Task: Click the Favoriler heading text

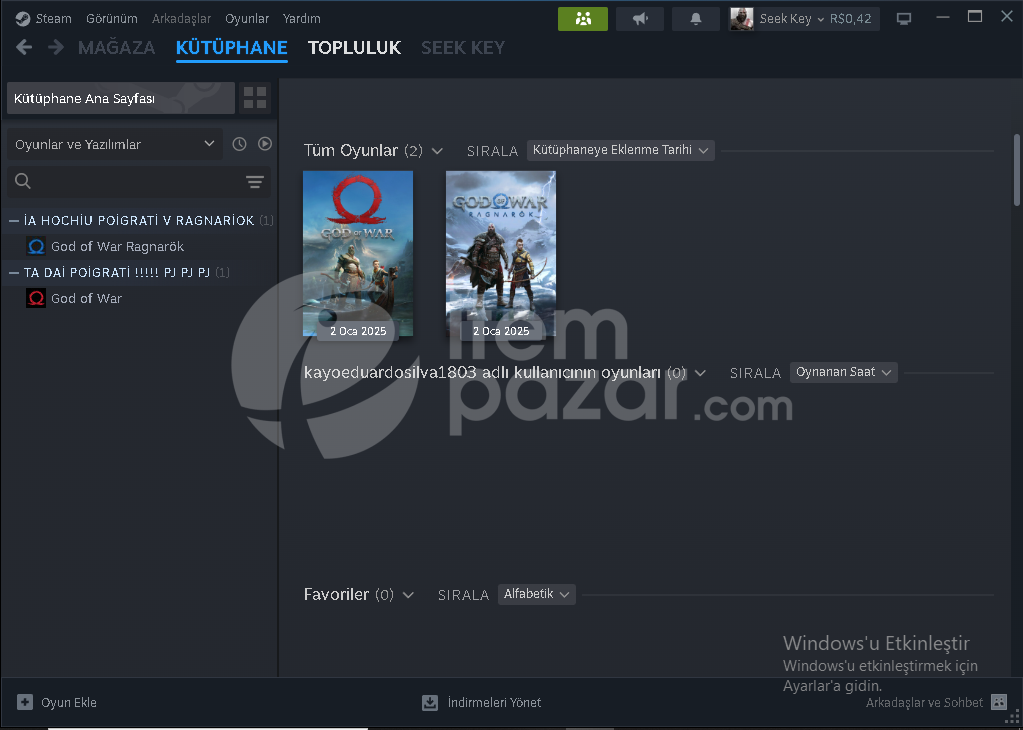Action: (337, 594)
